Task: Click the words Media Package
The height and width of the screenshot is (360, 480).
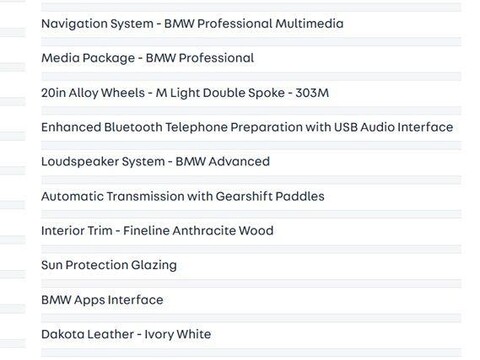Action: coord(88,58)
